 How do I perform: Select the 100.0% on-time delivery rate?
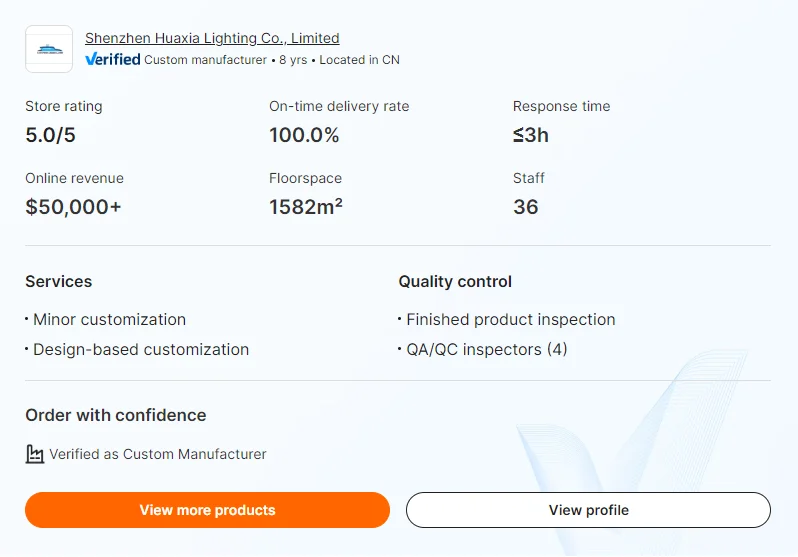click(x=304, y=135)
